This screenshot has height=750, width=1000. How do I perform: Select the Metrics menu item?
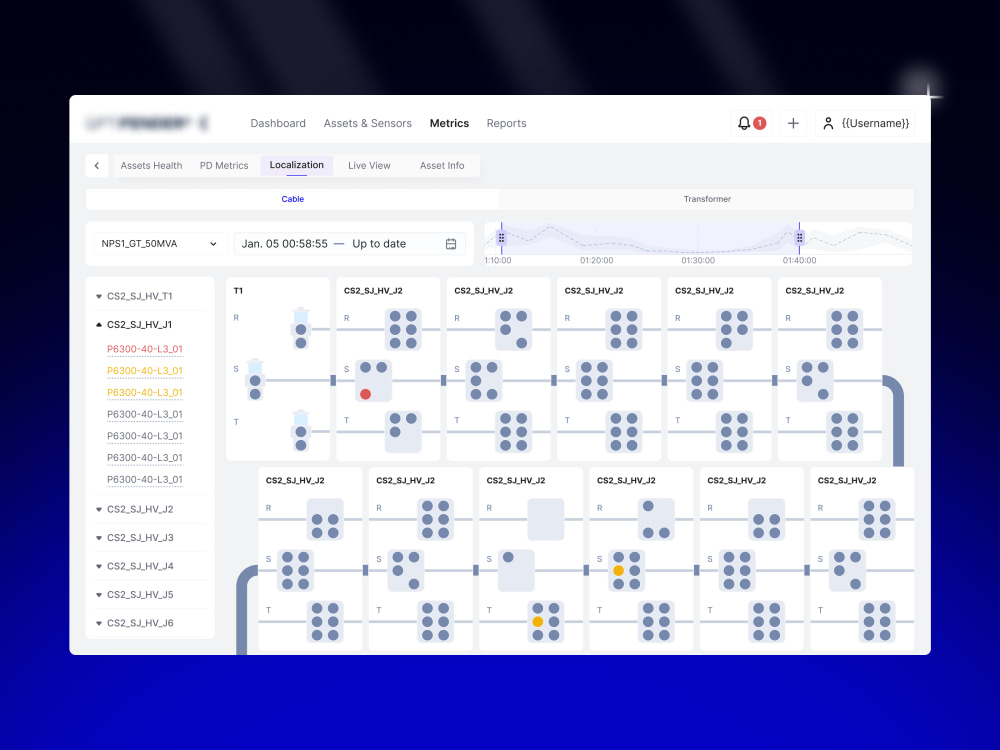coord(449,123)
